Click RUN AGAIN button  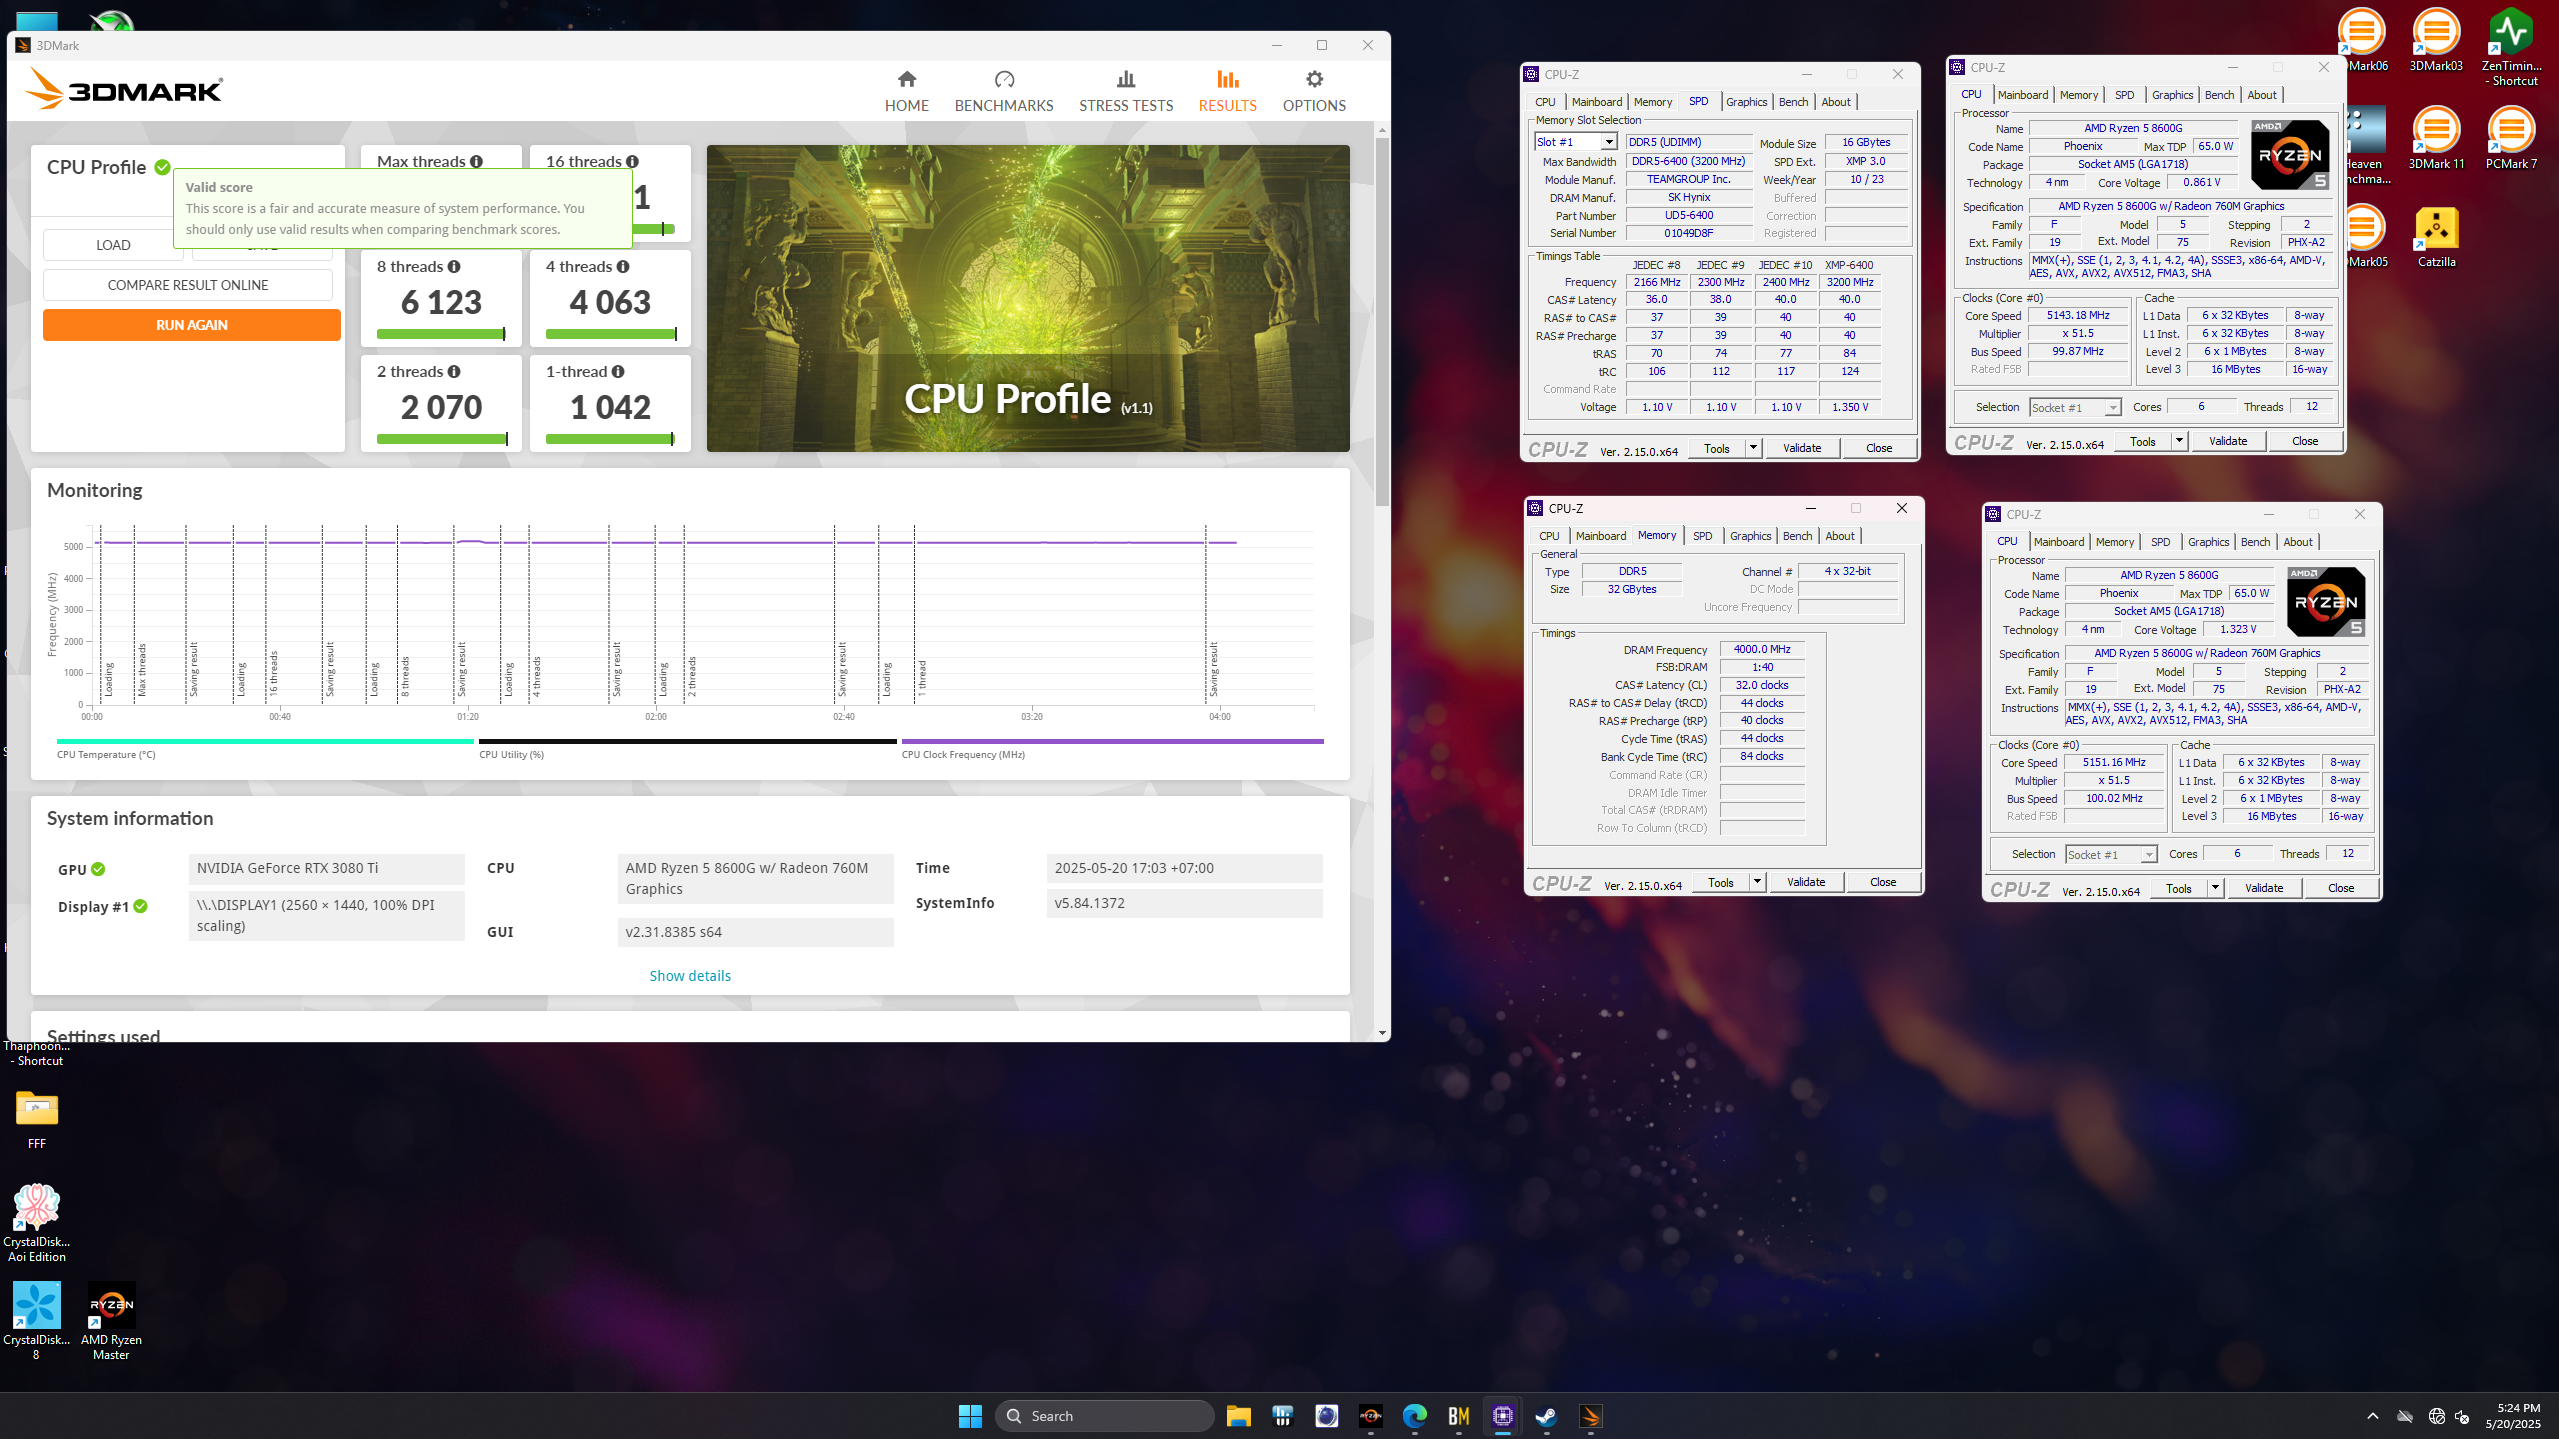192,325
